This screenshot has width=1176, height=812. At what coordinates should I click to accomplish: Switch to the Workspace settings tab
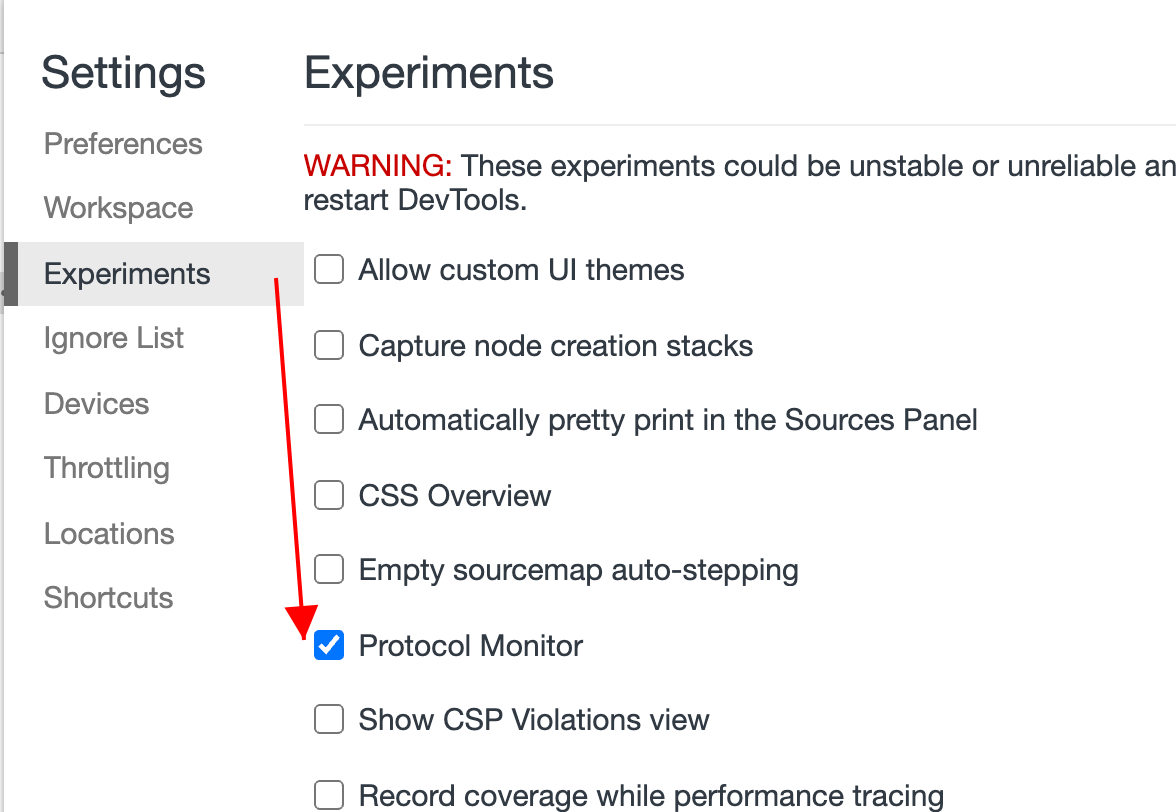[x=118, y=208]
